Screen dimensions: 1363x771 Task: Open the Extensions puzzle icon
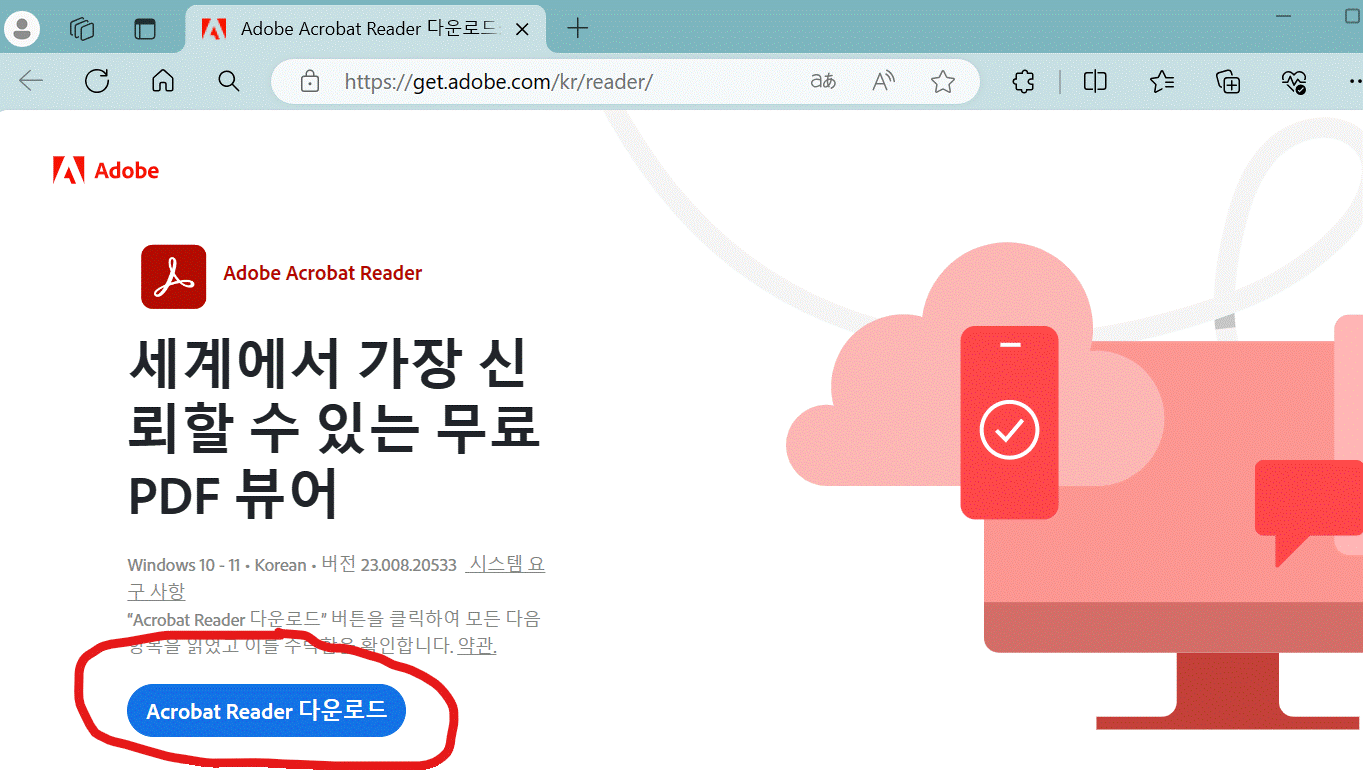coord(1024,81)
